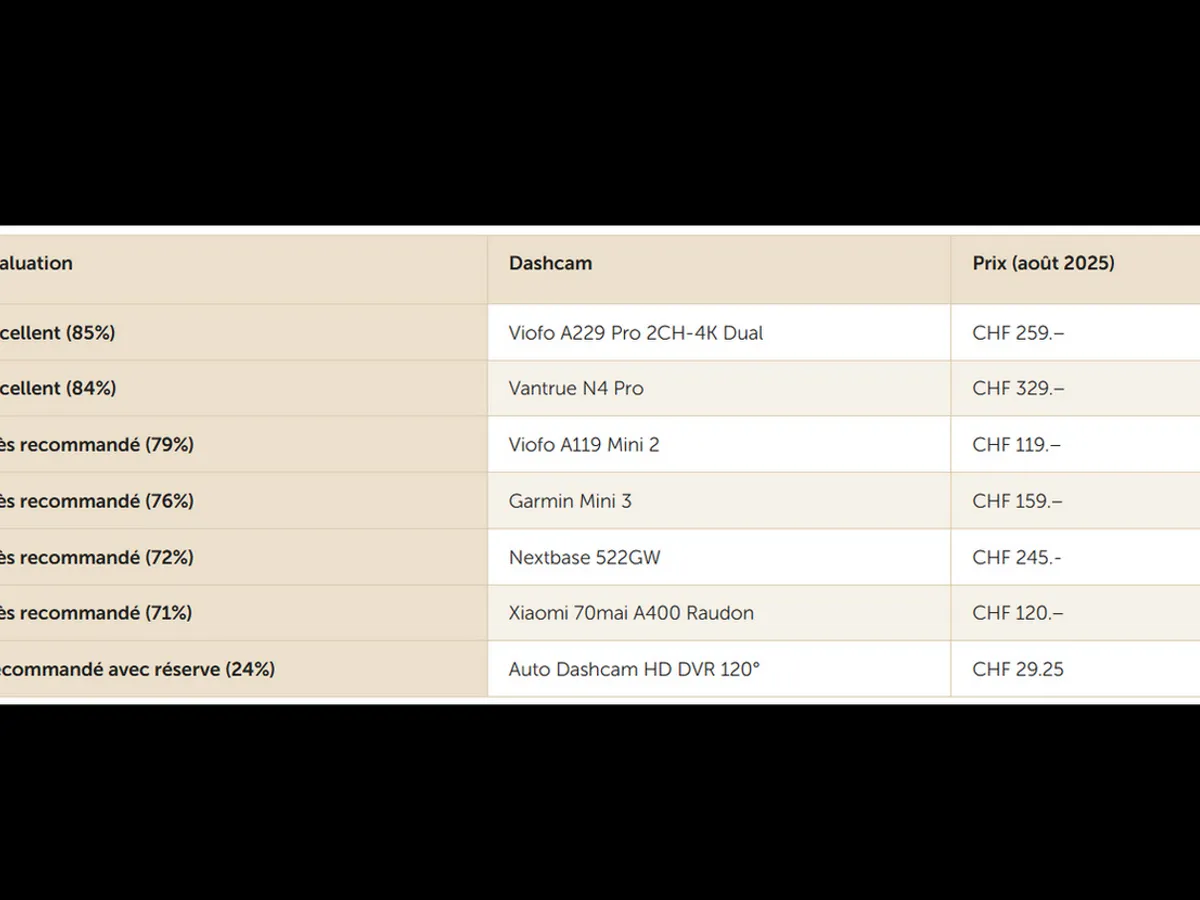1200x900 pixels.
Task: Select the Viofo A229 Pro 2CH-4K Dual cell
Action: (x=635, y=333)
